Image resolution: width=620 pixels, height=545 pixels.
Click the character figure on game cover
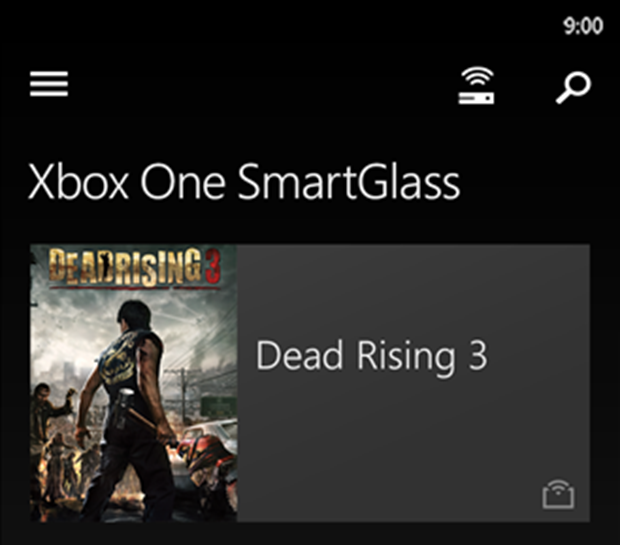coord(127,407)
